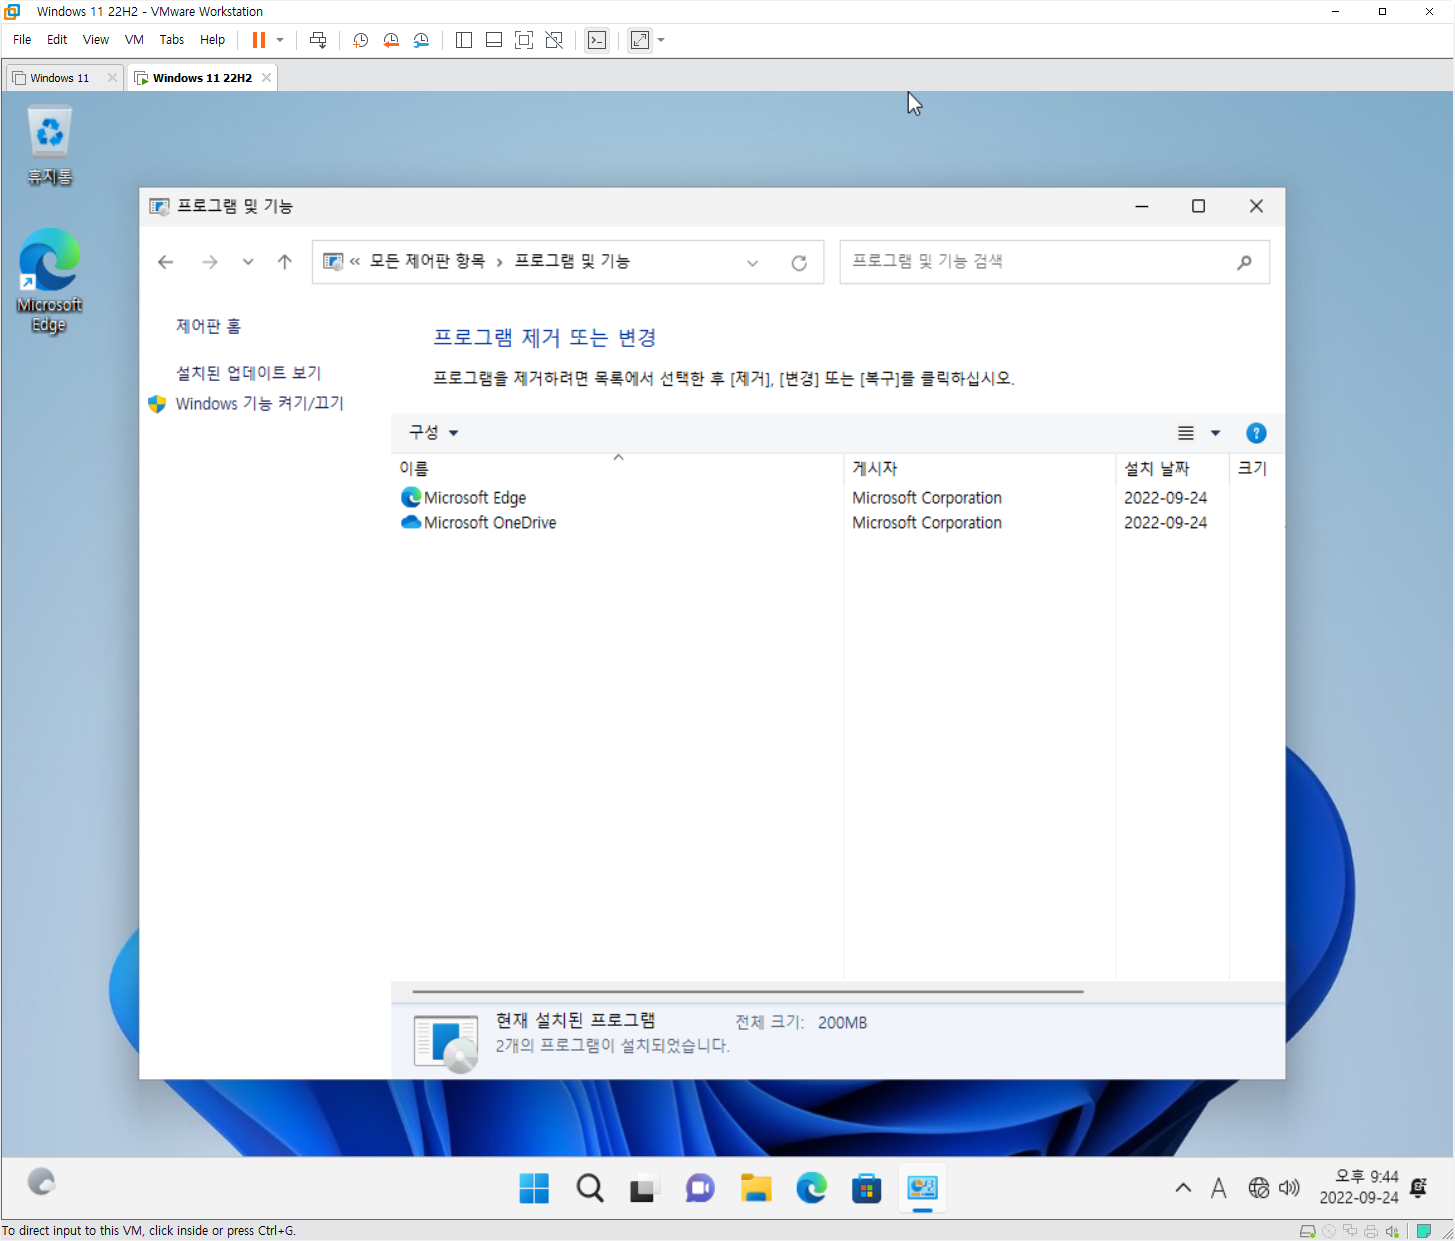
Task: Select the Windows 11 22H2 tab
Action: pos(202,78)
